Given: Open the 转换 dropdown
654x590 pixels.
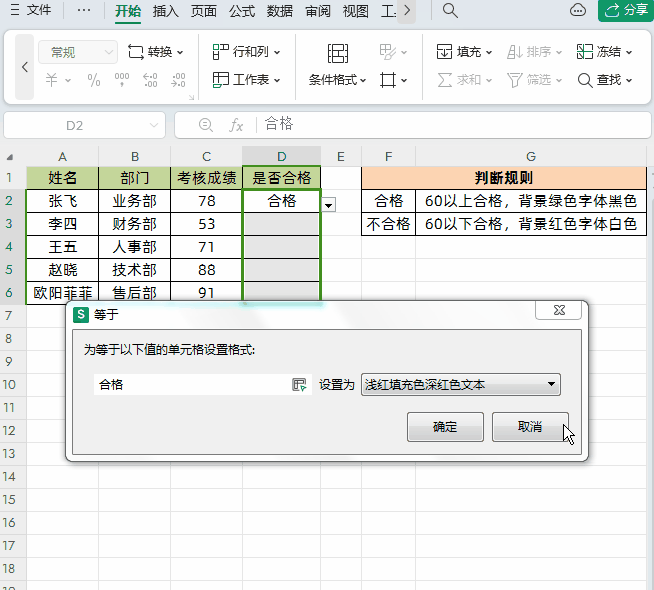Looking at the screenshot, I should pos(155,52).
